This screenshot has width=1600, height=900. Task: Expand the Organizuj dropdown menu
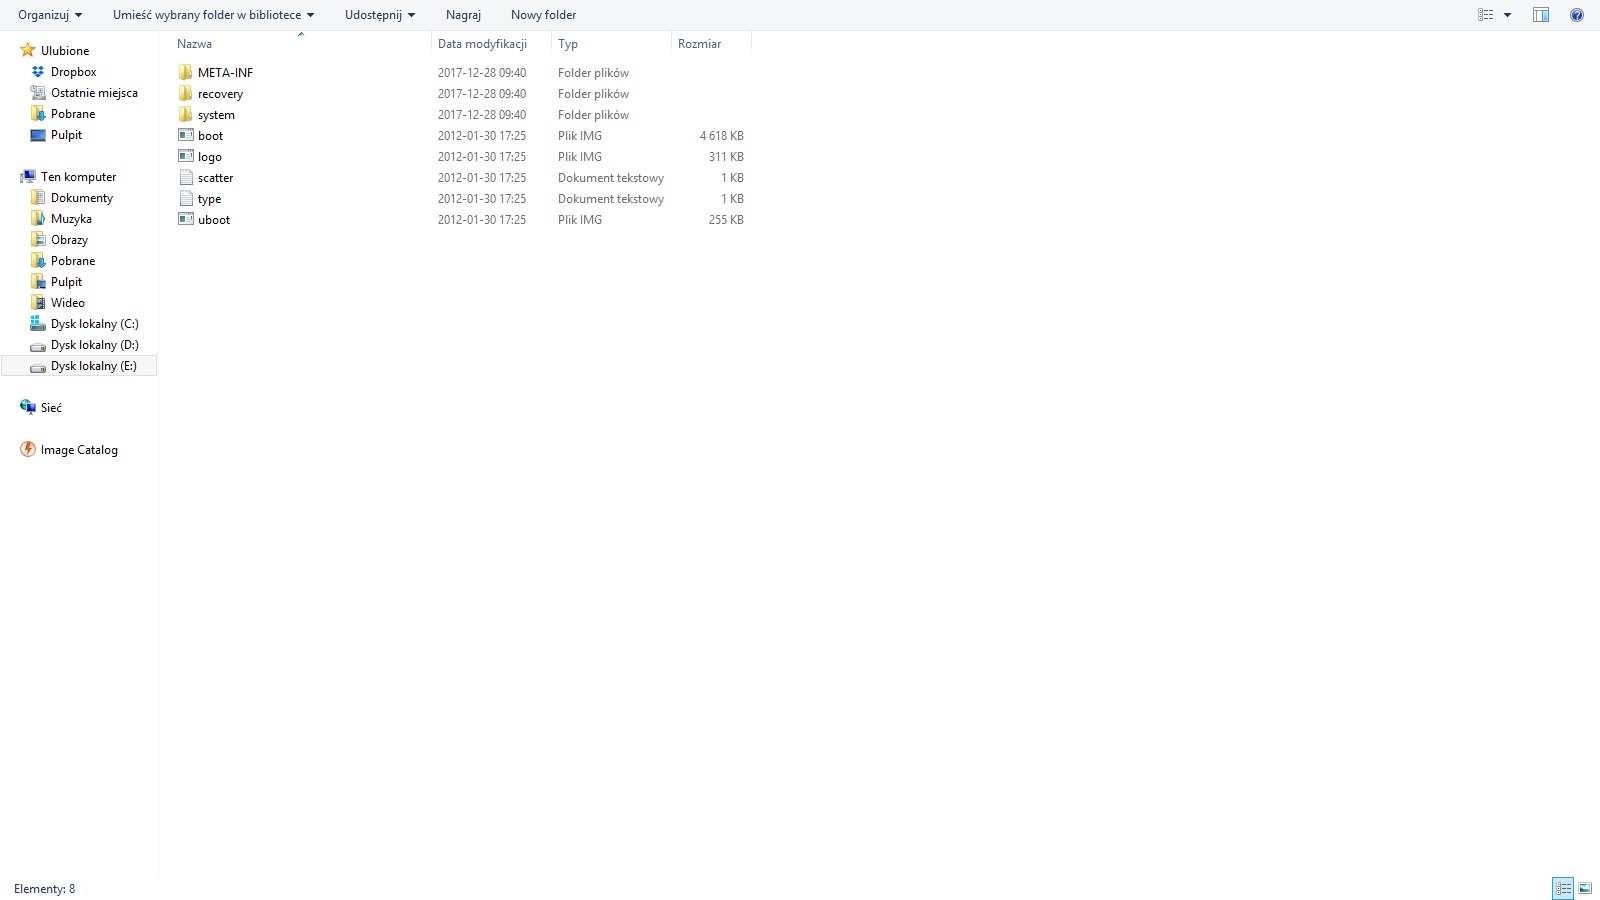click(x=50, y=15)
